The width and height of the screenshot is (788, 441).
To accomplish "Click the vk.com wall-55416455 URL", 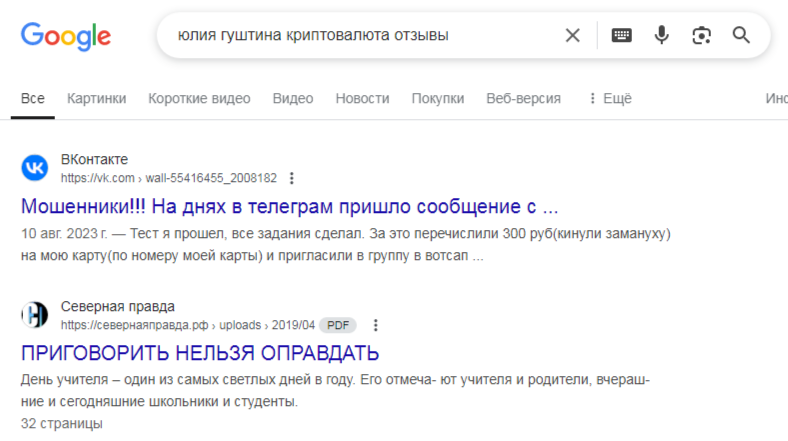I will coord(169,178).
